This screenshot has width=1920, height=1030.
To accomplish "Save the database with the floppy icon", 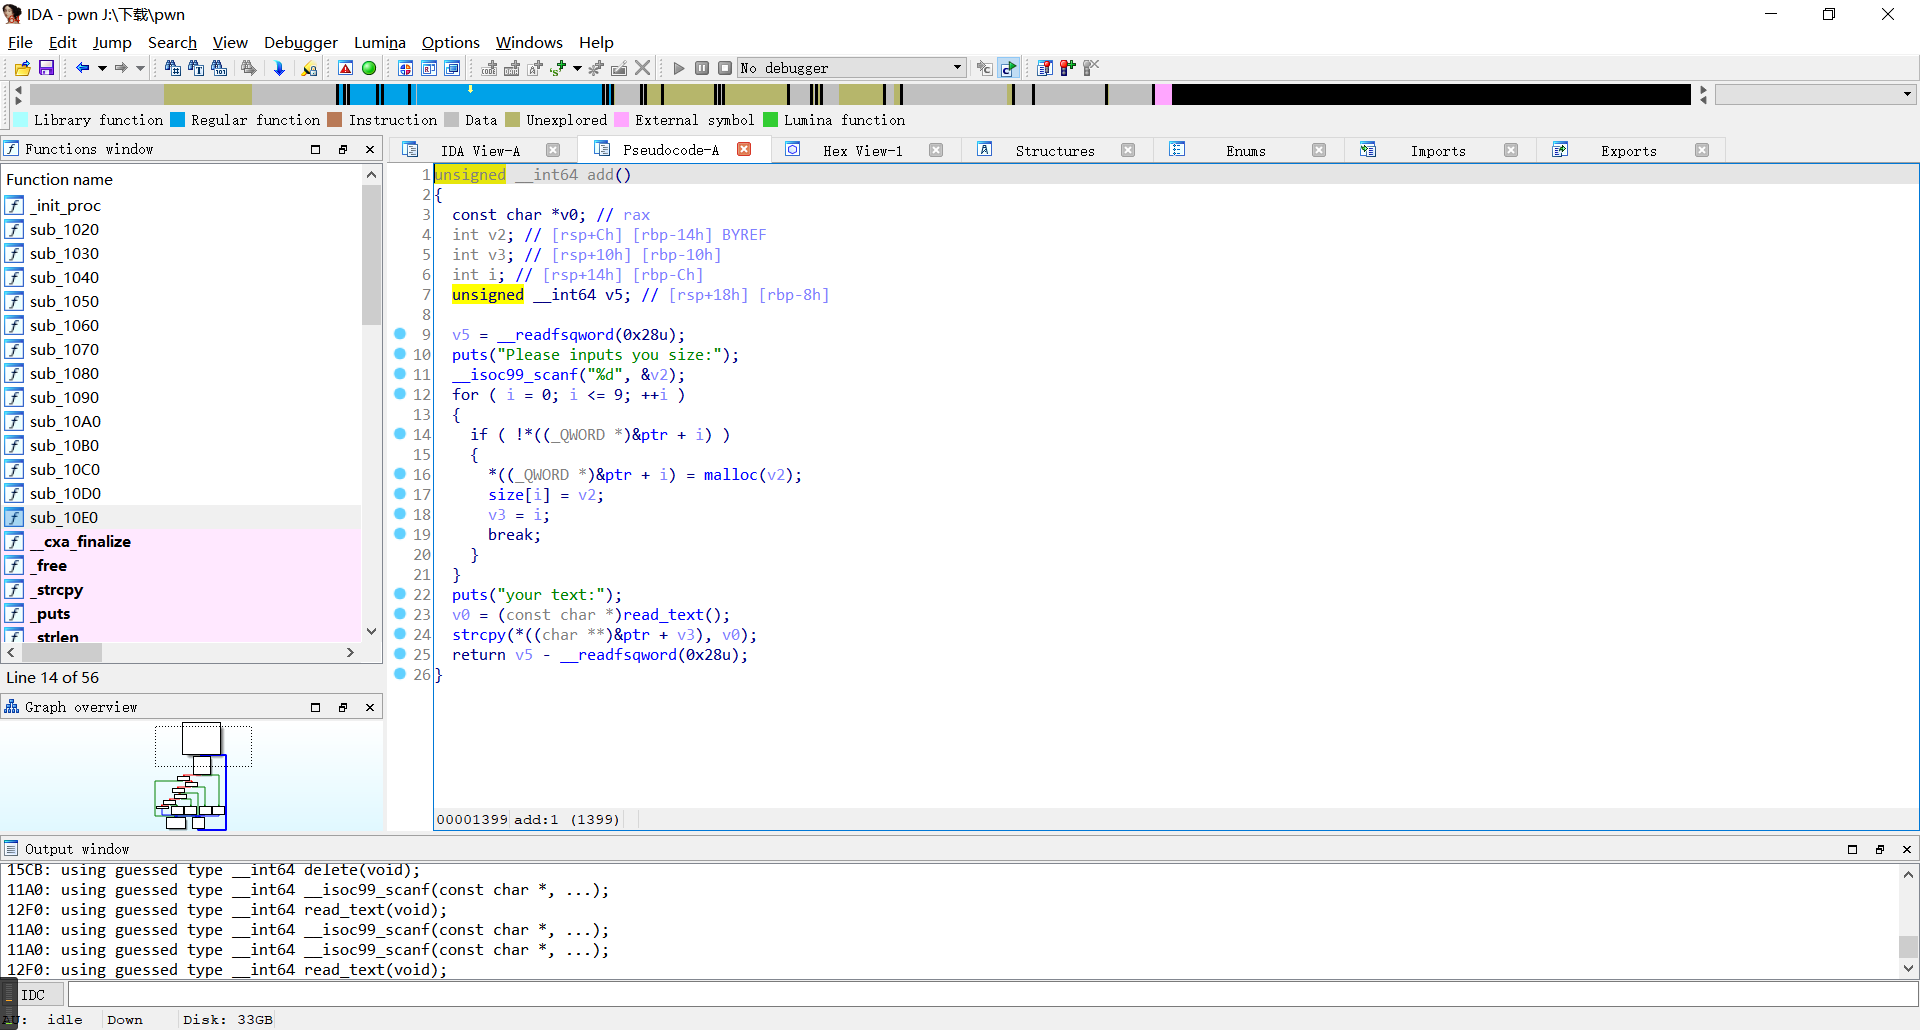I will pyautogui.click(x=46, y=68).
